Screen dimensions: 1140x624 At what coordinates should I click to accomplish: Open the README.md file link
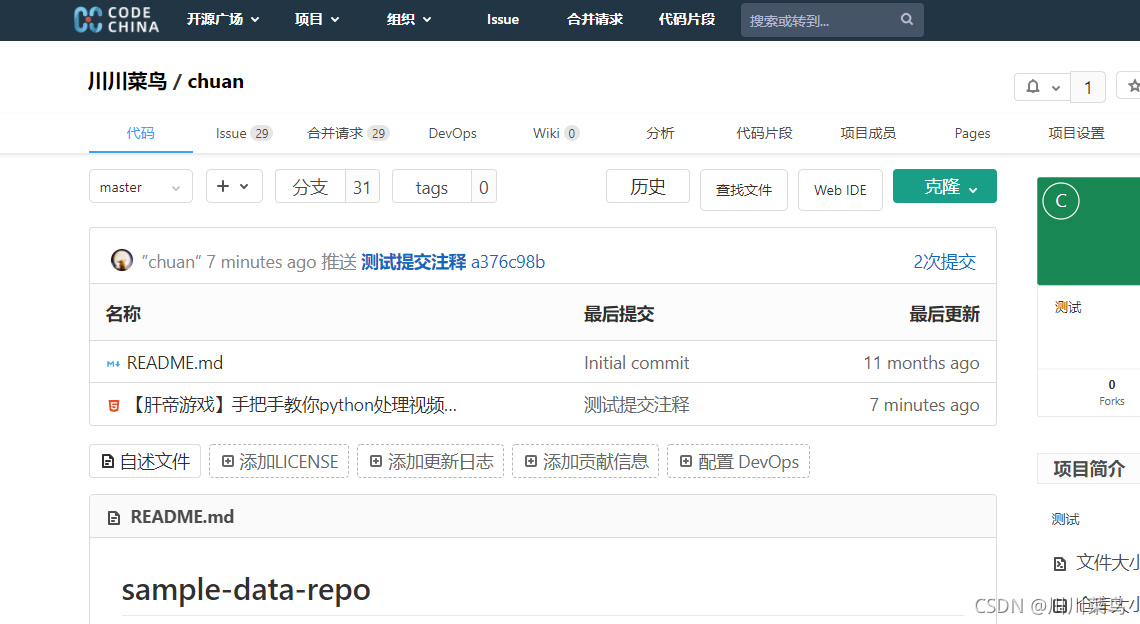pos(175,363)
